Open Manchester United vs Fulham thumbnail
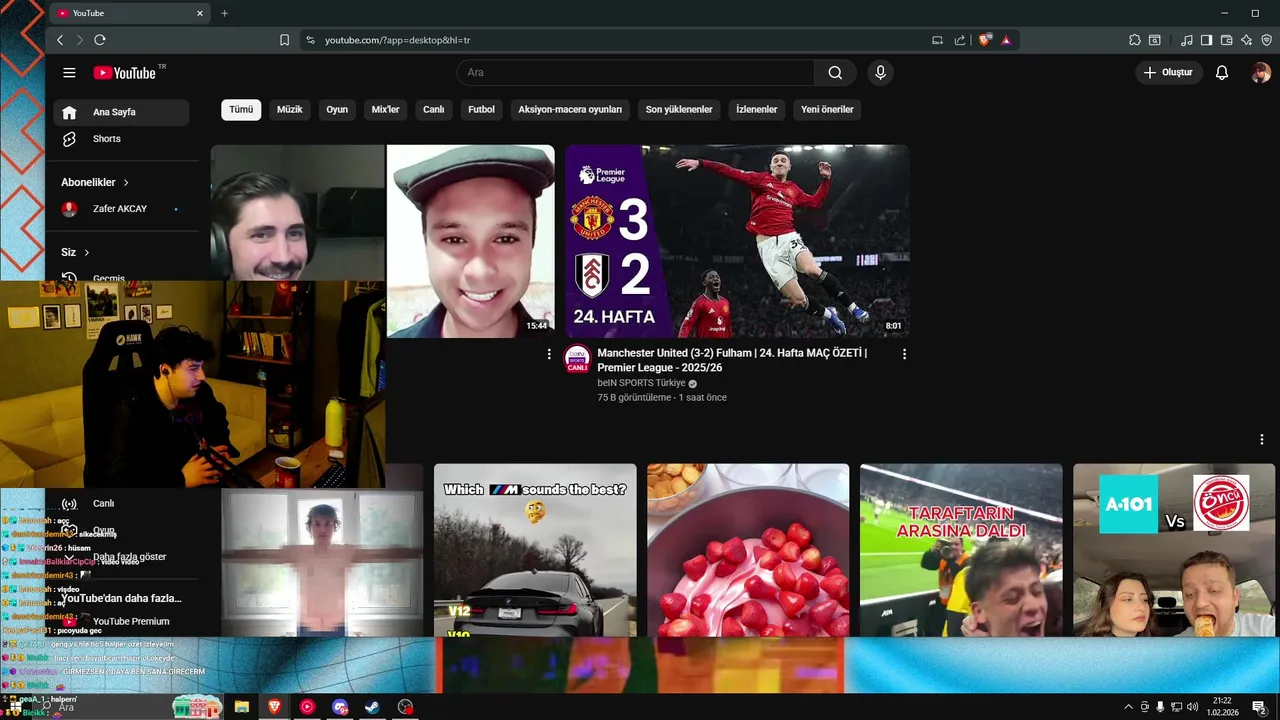 coord(737,241)
